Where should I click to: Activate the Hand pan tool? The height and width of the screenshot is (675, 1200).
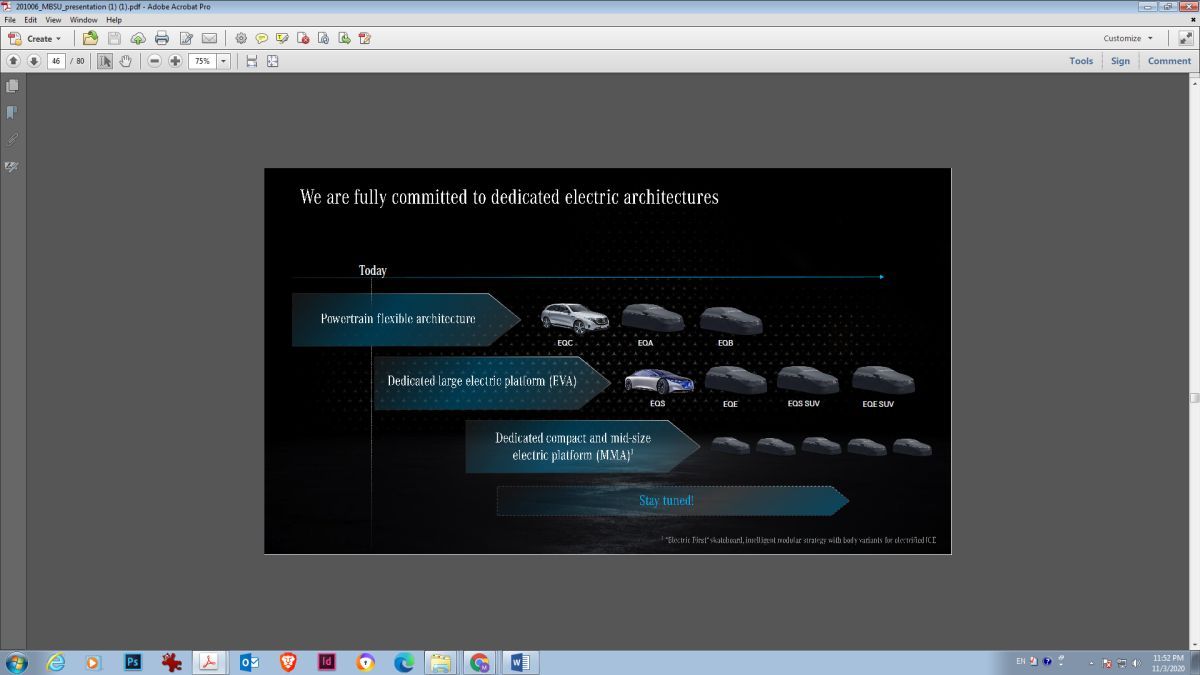(126, 61)
